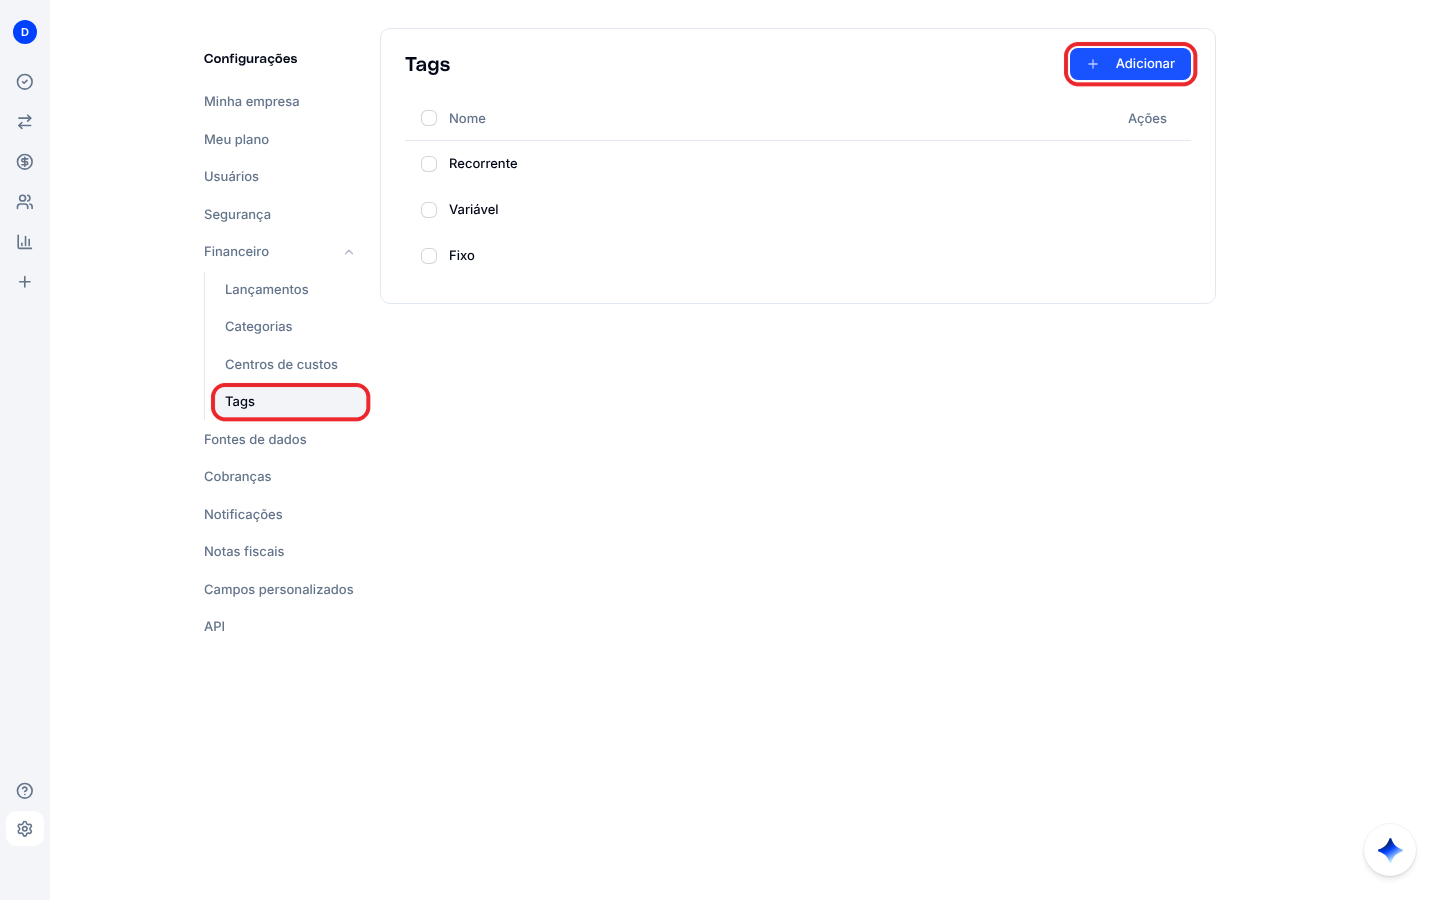Open the help question mark icon

pos(25,791)
